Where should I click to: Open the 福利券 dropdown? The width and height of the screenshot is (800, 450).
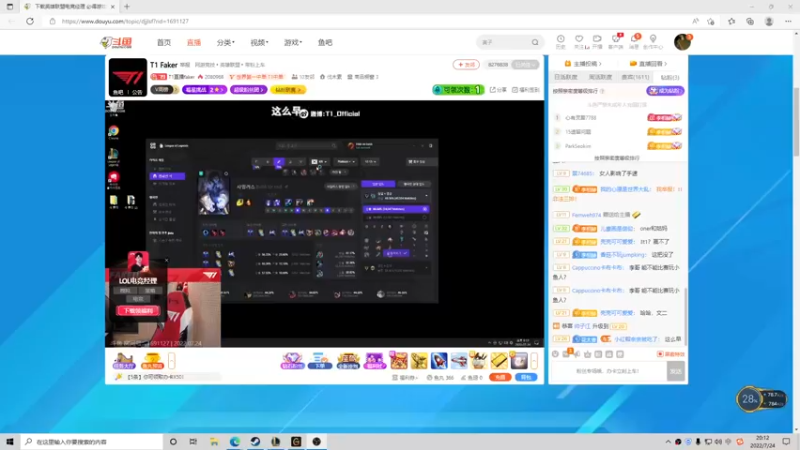click(x=405, y=378)
